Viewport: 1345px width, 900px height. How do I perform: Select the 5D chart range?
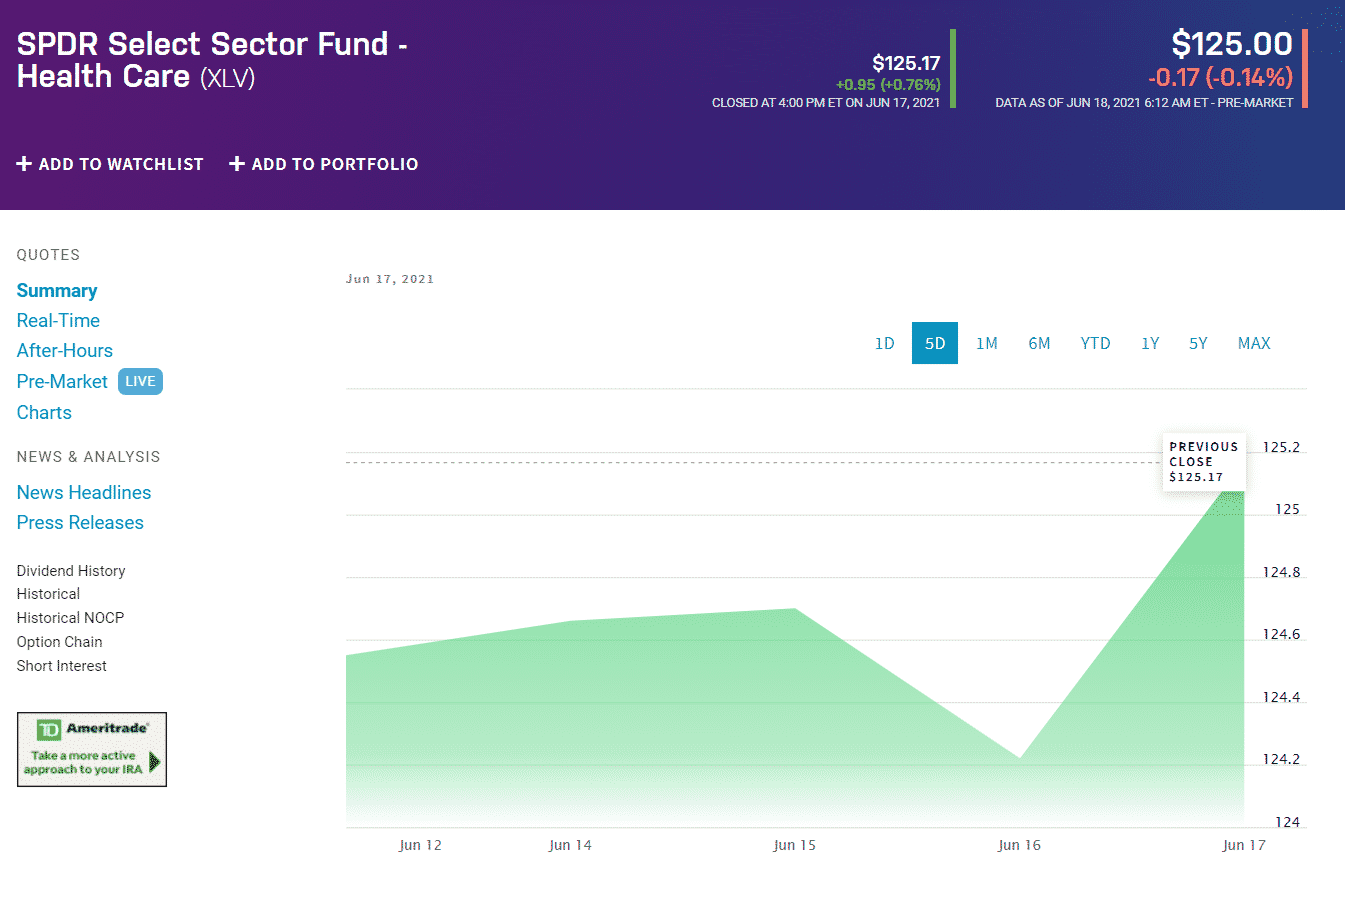(935, 343)
